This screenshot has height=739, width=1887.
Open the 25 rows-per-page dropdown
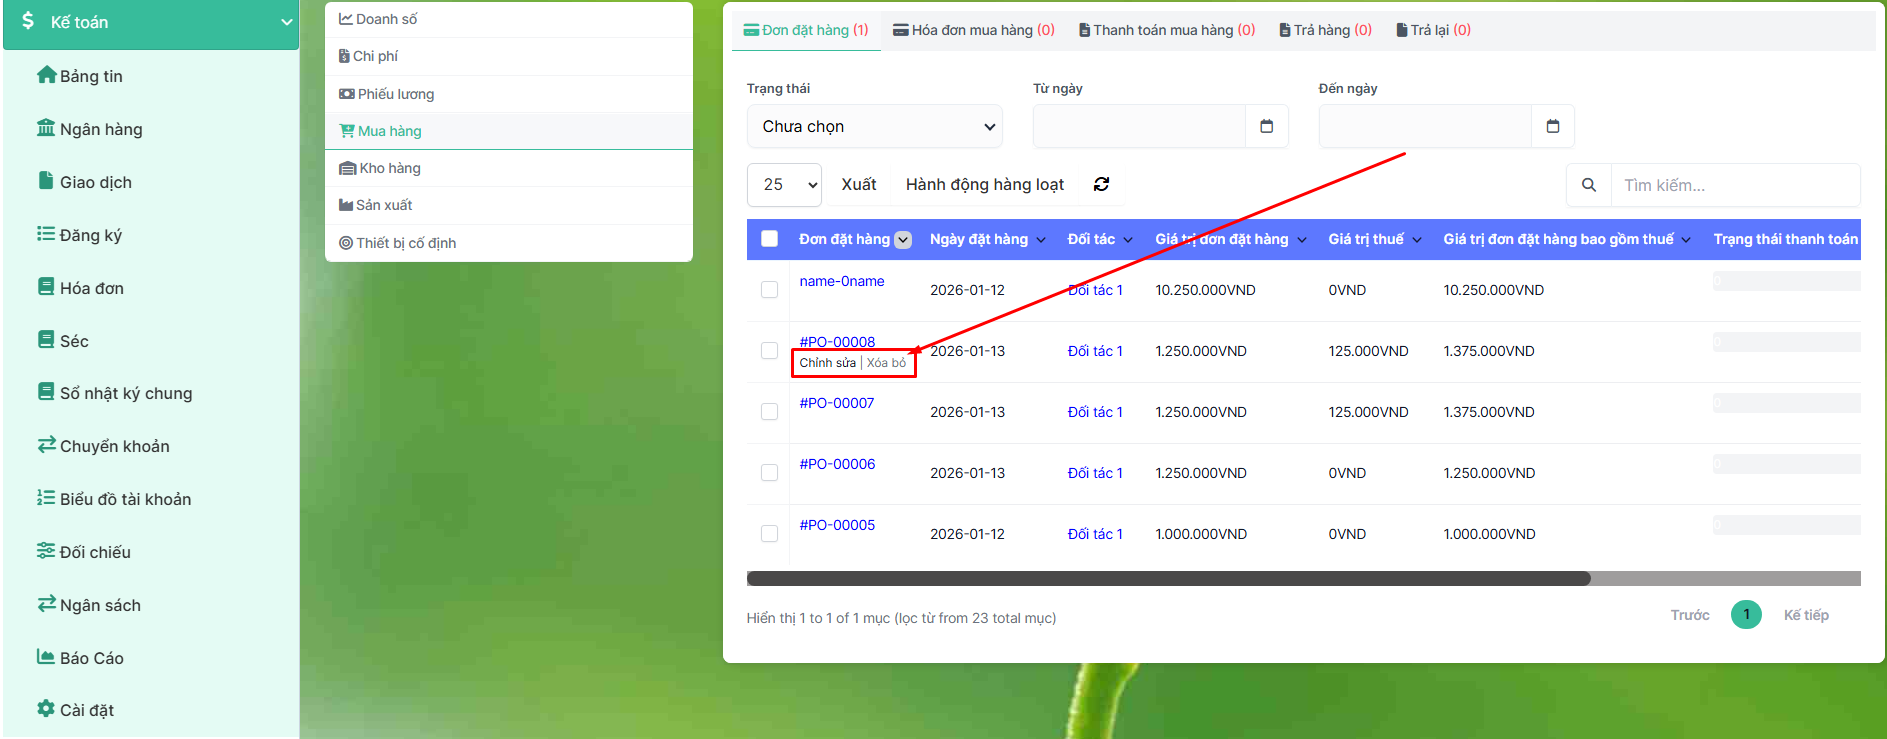(784, 185)
